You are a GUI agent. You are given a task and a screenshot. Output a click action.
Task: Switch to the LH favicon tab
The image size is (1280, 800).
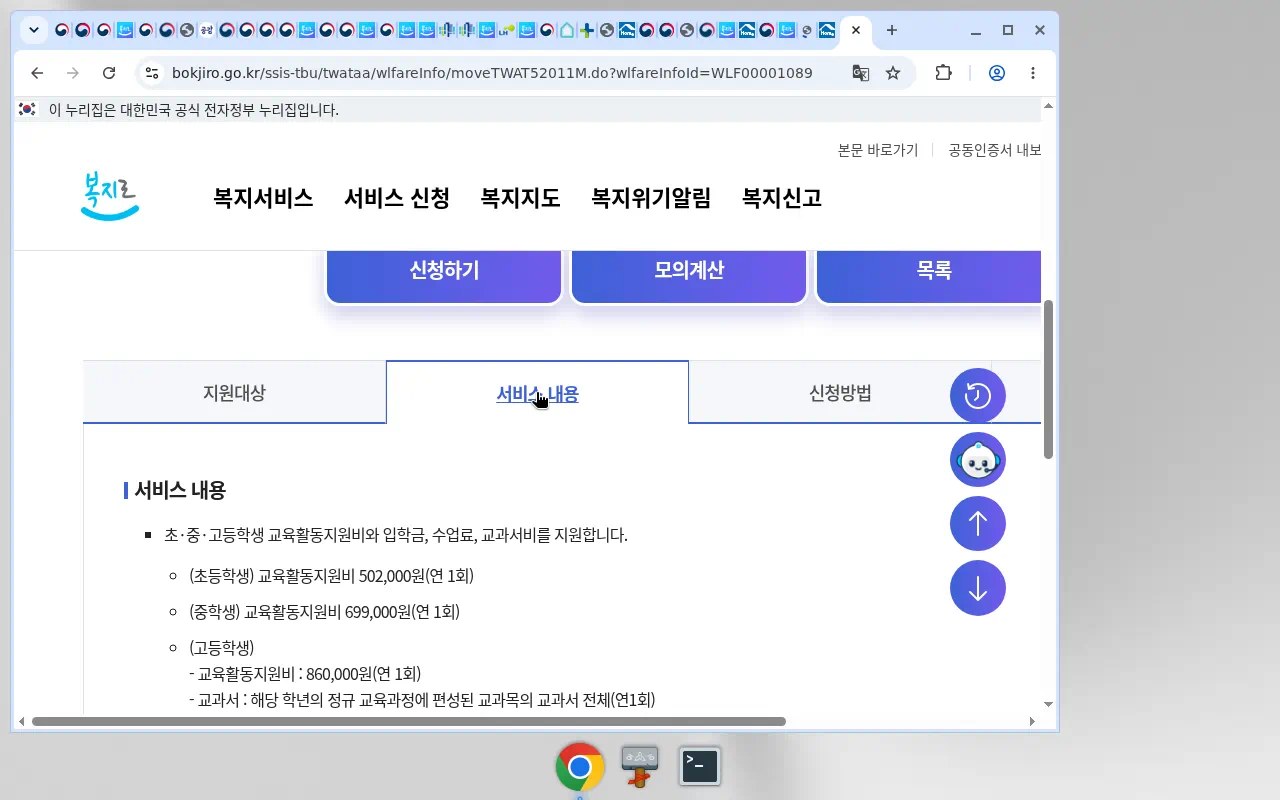[x=507, y=30]
